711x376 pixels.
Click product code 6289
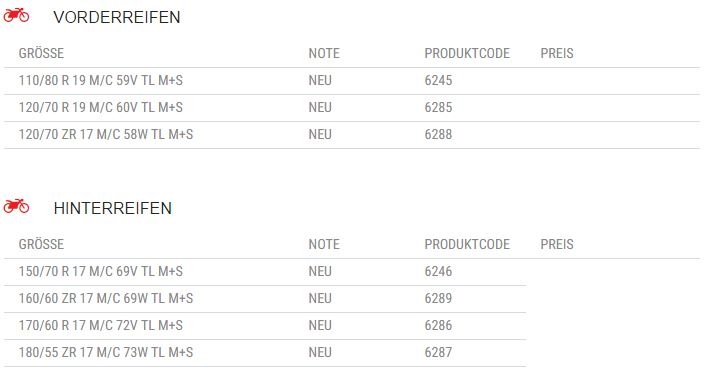438,298
